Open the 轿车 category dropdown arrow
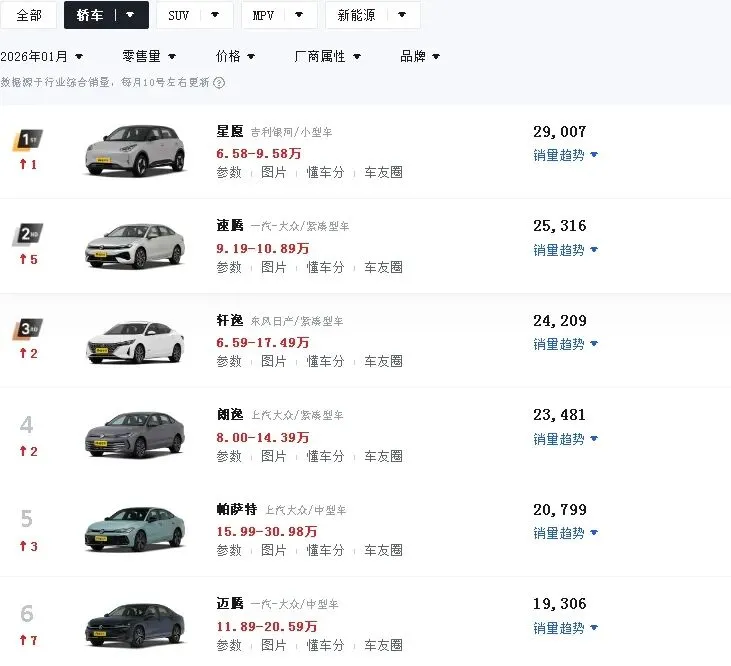731x666 pixels. (130, 15)
